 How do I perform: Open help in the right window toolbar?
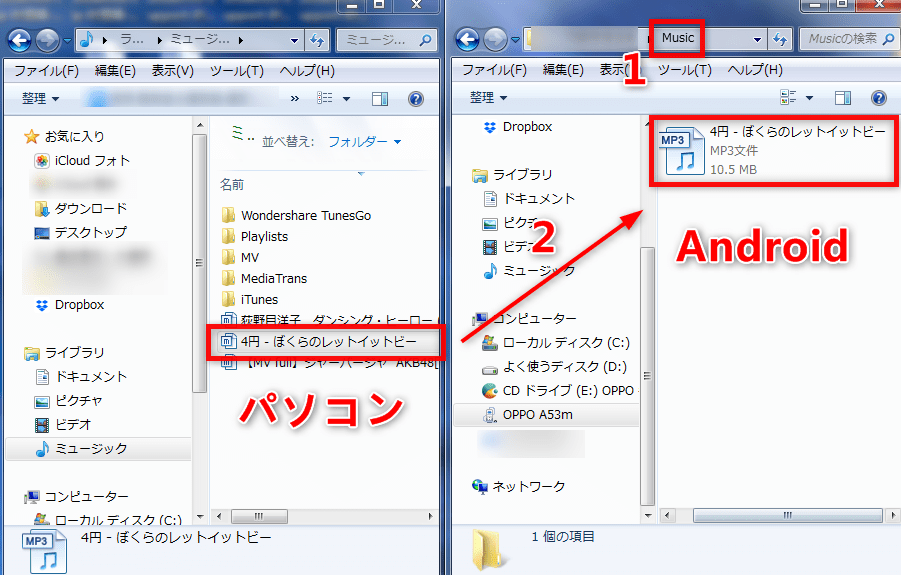coord(879,98)
